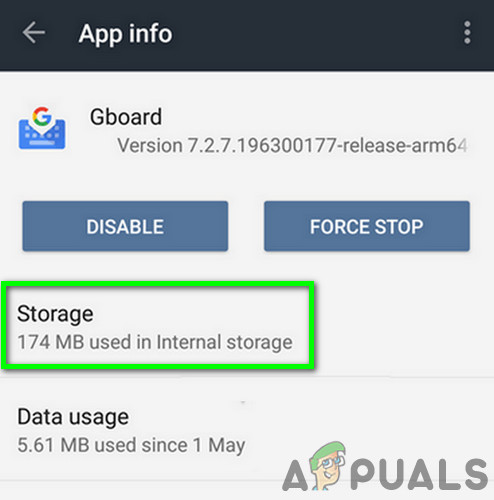Click the Appuals watermark lettering
494x500 pixels.
pos(387,474)
